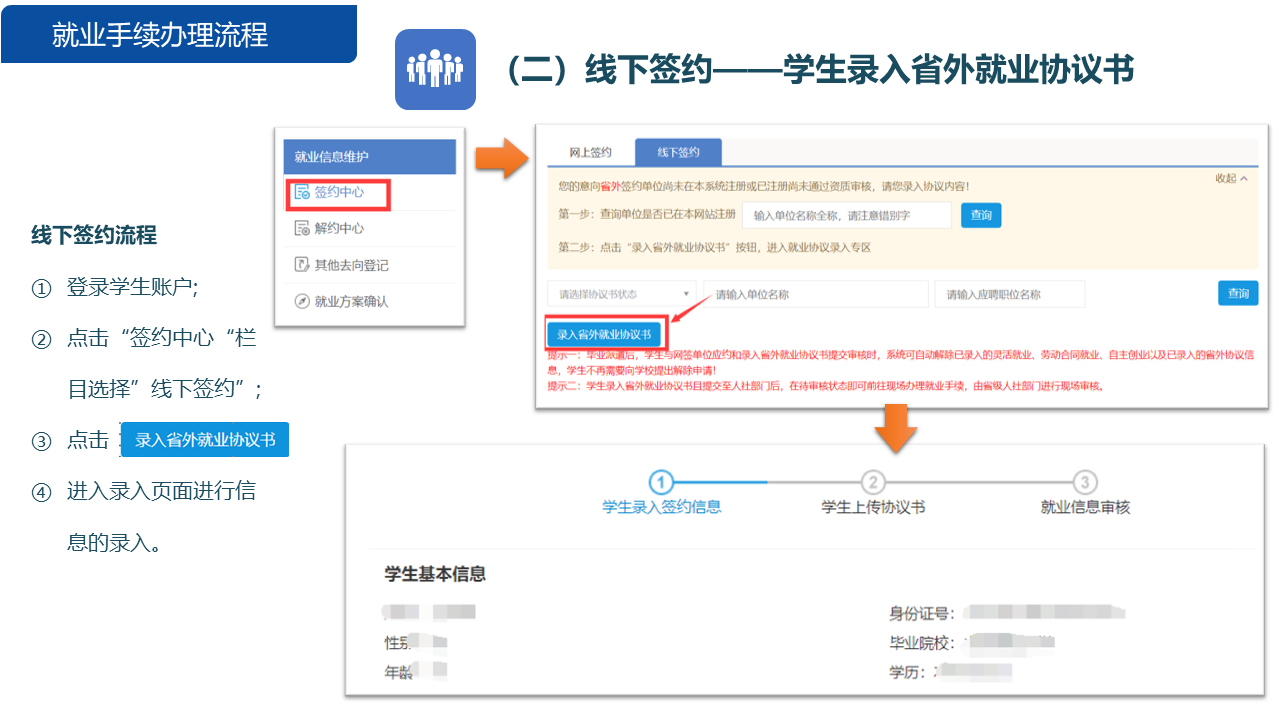Screen dimensions: 1280x720
Task: Switch to the 线下签约 tab
Action: tap(678, 153)
